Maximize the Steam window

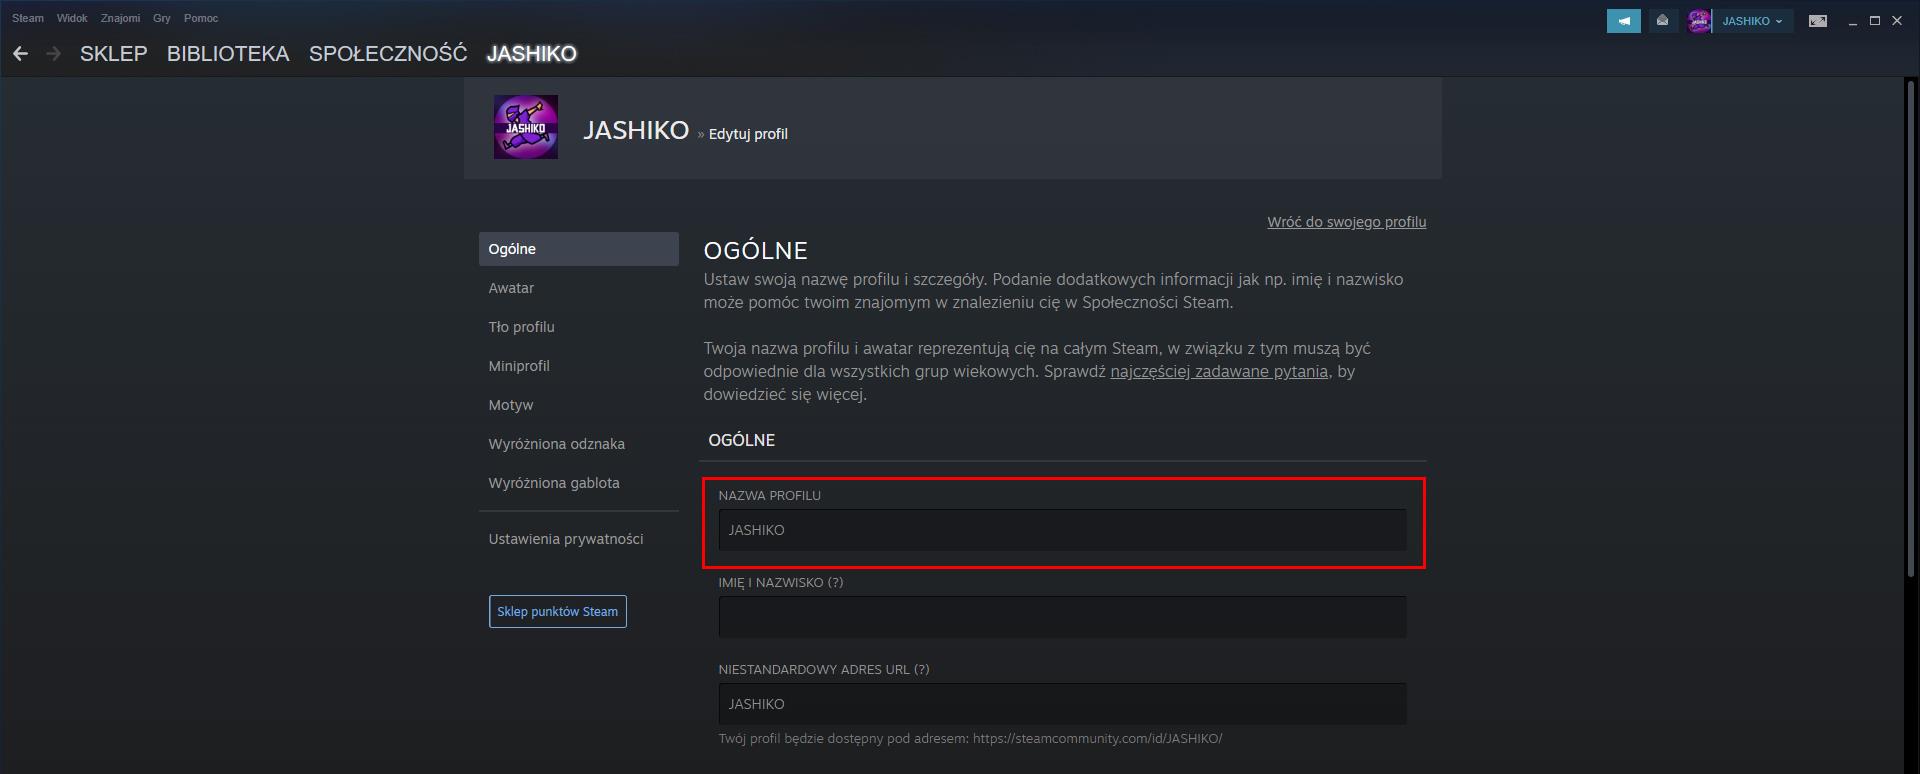[x=1875, y=21]
